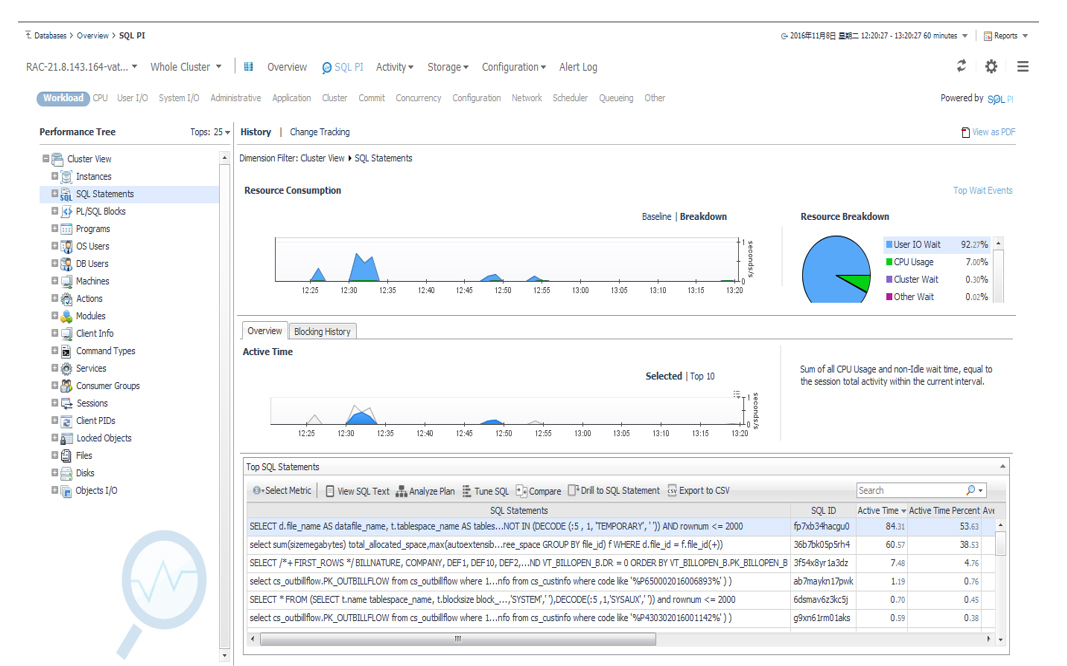The width and height of the screenshot is (1067, 666).
Task: Click the Databases breadcrumb
Action: click(x=50, y=35)
